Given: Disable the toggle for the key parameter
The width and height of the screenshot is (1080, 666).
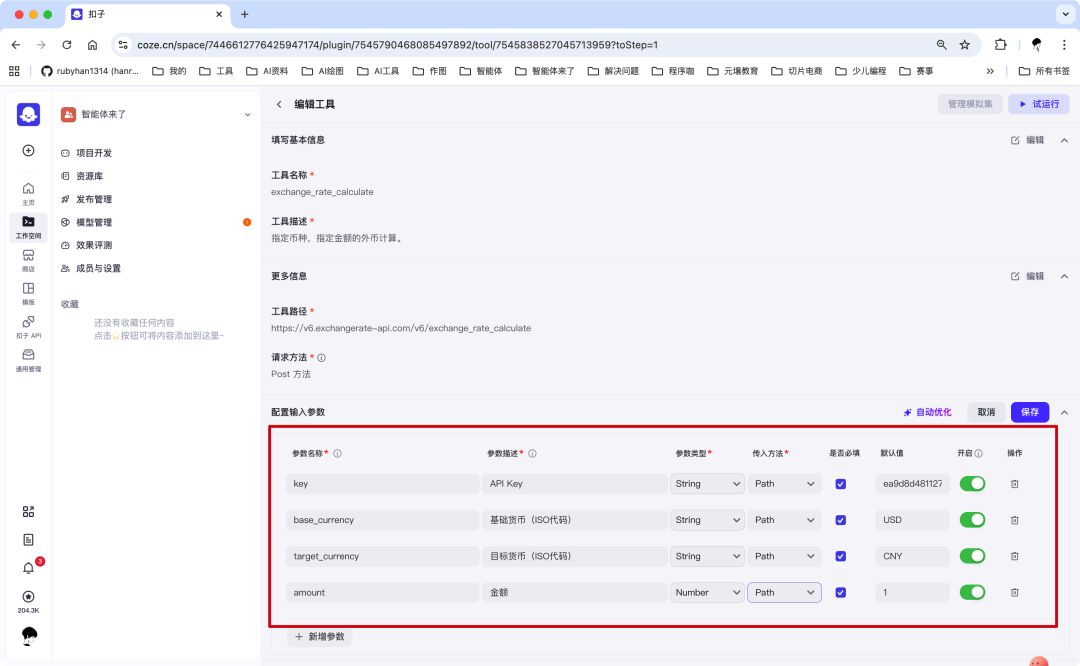Looking at the screenshot, I should point(972,483).
